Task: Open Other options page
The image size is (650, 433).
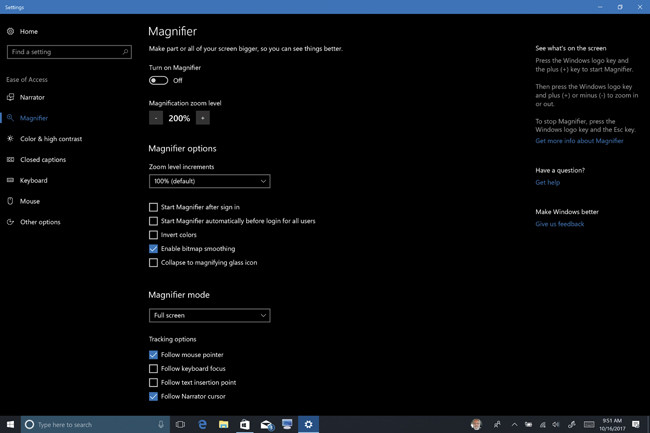Action: [x=34, y=222]
